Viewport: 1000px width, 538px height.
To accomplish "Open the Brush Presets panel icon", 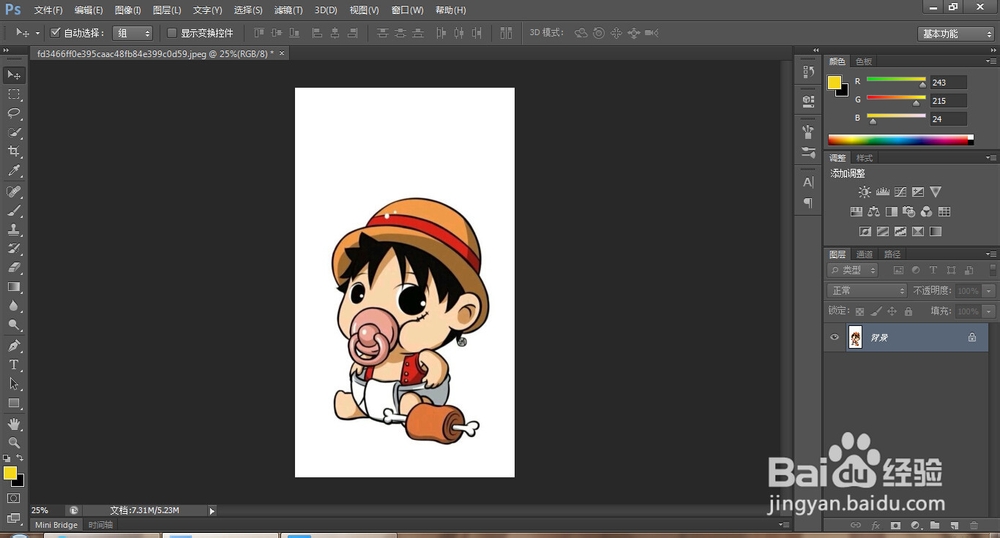I will (x=808, y=152).
